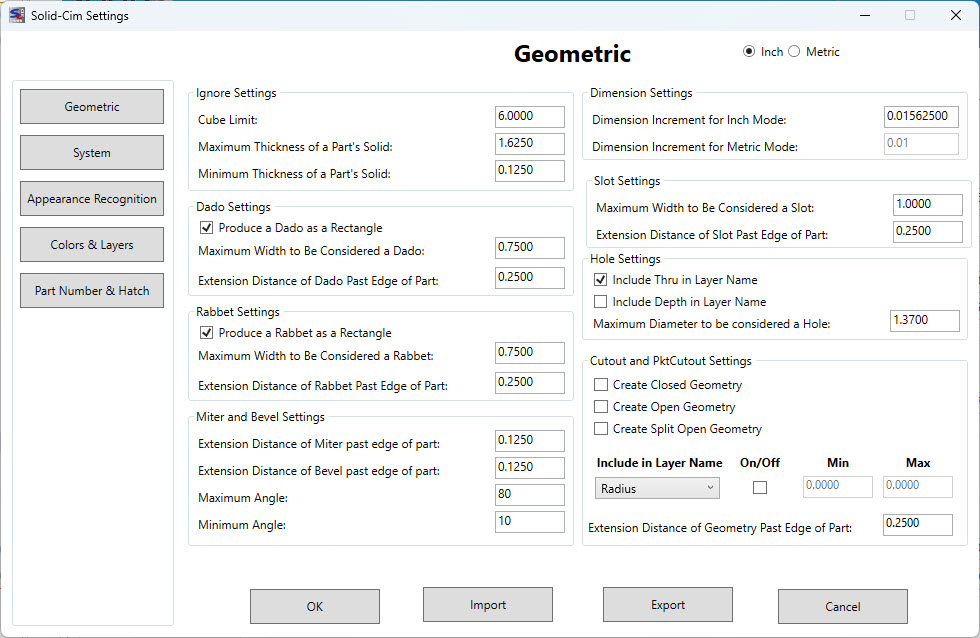Click Maximum Diameter considered a Hole field
Screen dimensions: 980x638
pos(924,321)
